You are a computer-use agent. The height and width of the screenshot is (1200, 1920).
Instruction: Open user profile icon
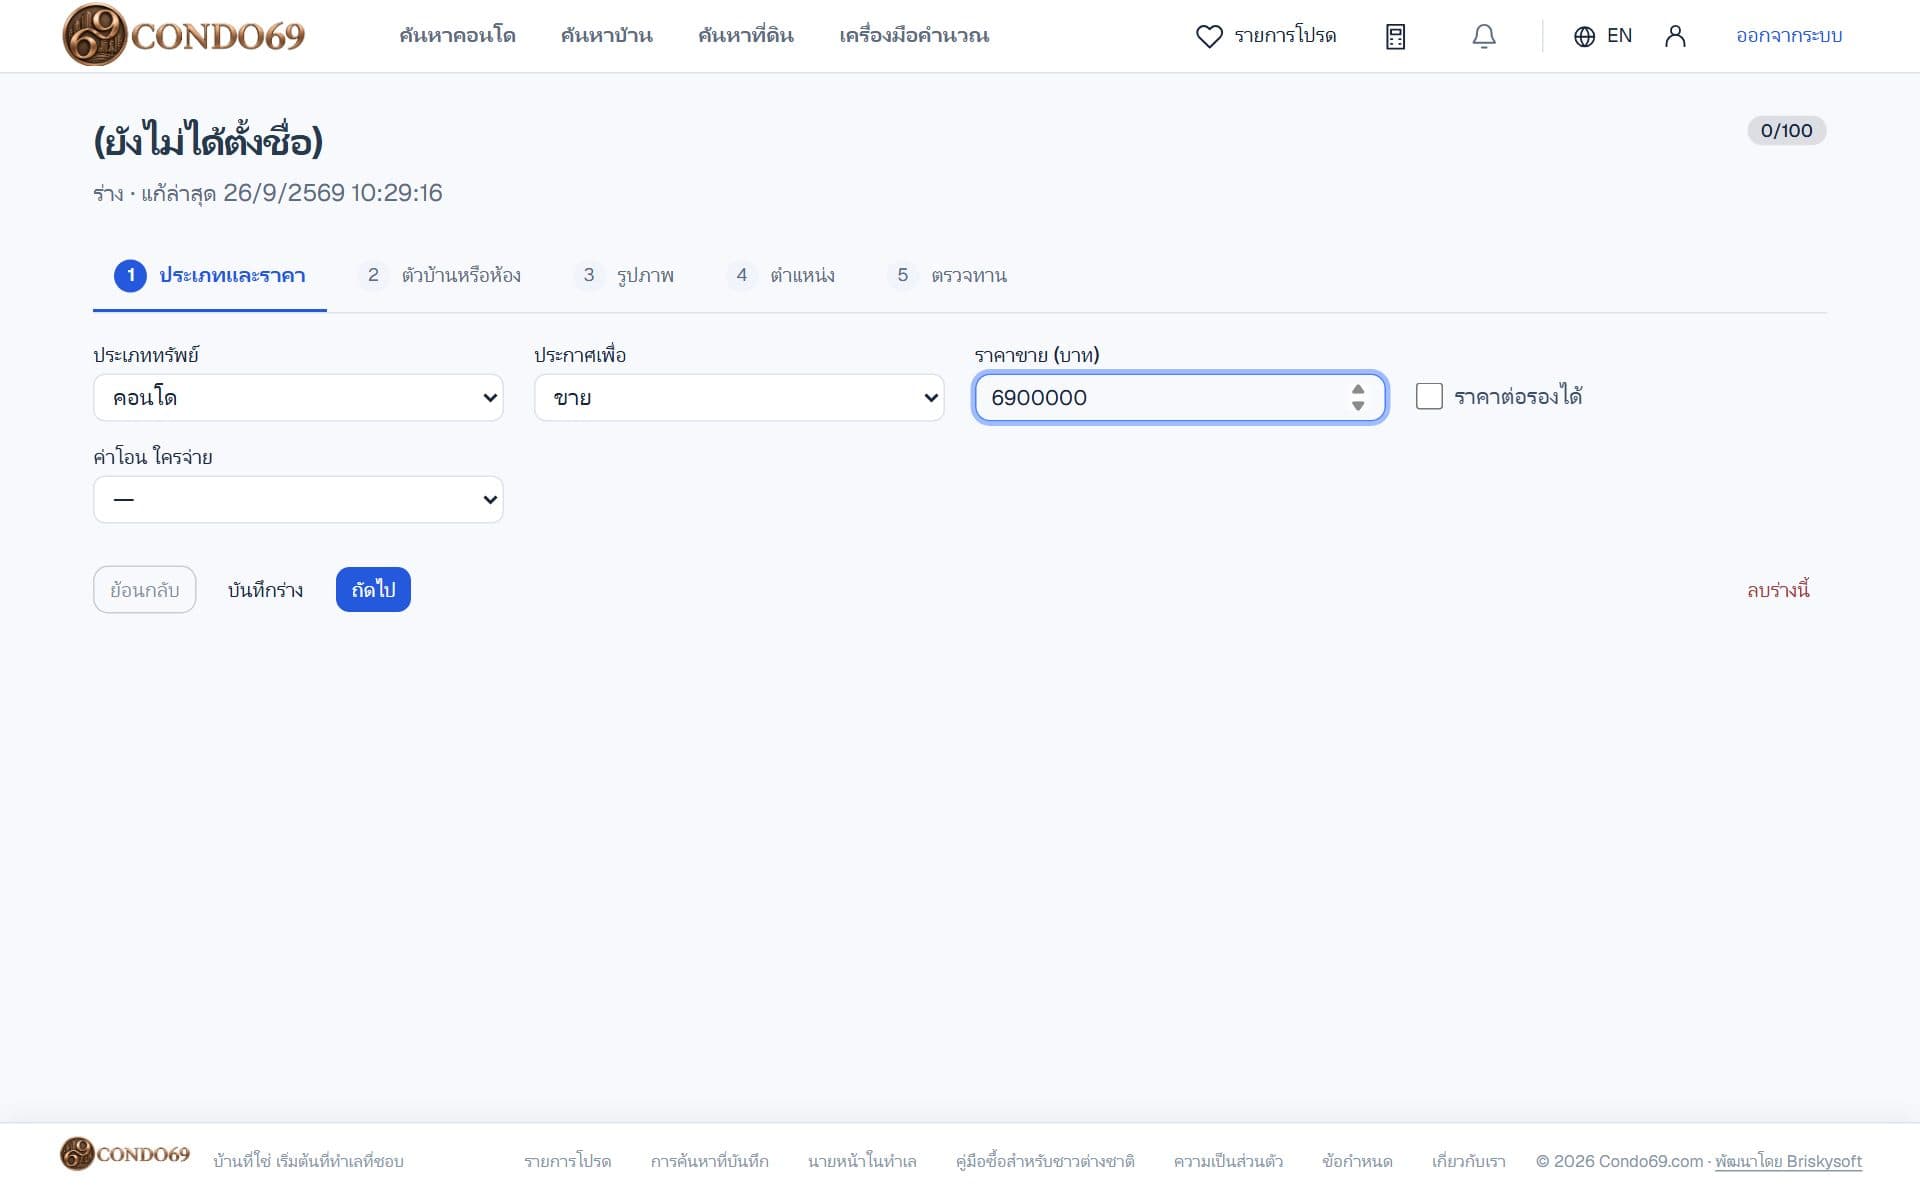coord(1675,36)
